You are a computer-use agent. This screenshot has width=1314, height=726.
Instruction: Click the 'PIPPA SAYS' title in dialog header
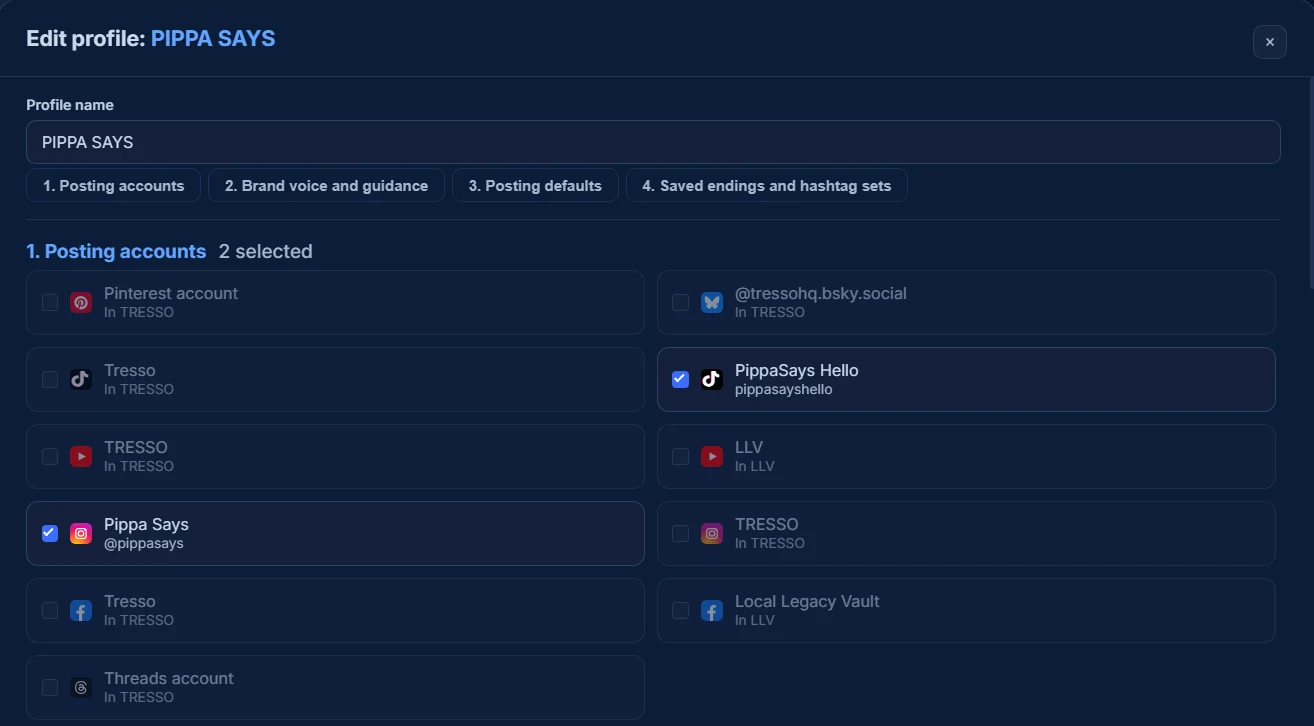(x=213, y=39)
